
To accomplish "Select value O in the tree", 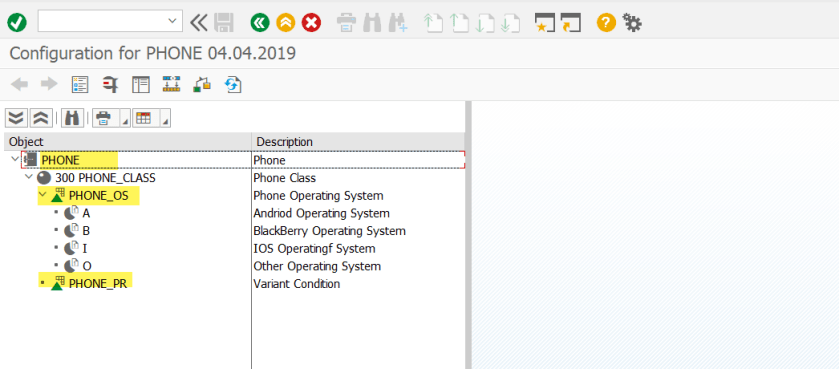I will tap(87, 266).
